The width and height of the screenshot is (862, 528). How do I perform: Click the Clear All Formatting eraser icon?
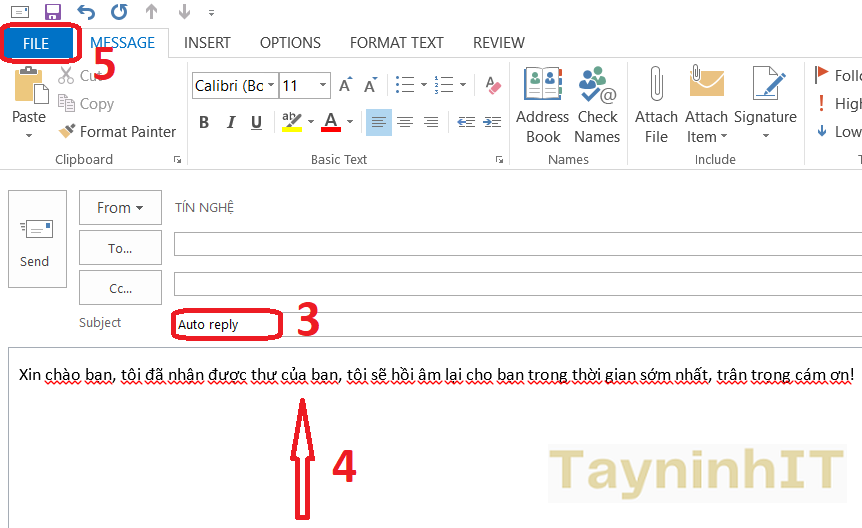click(x=492, y=86)
